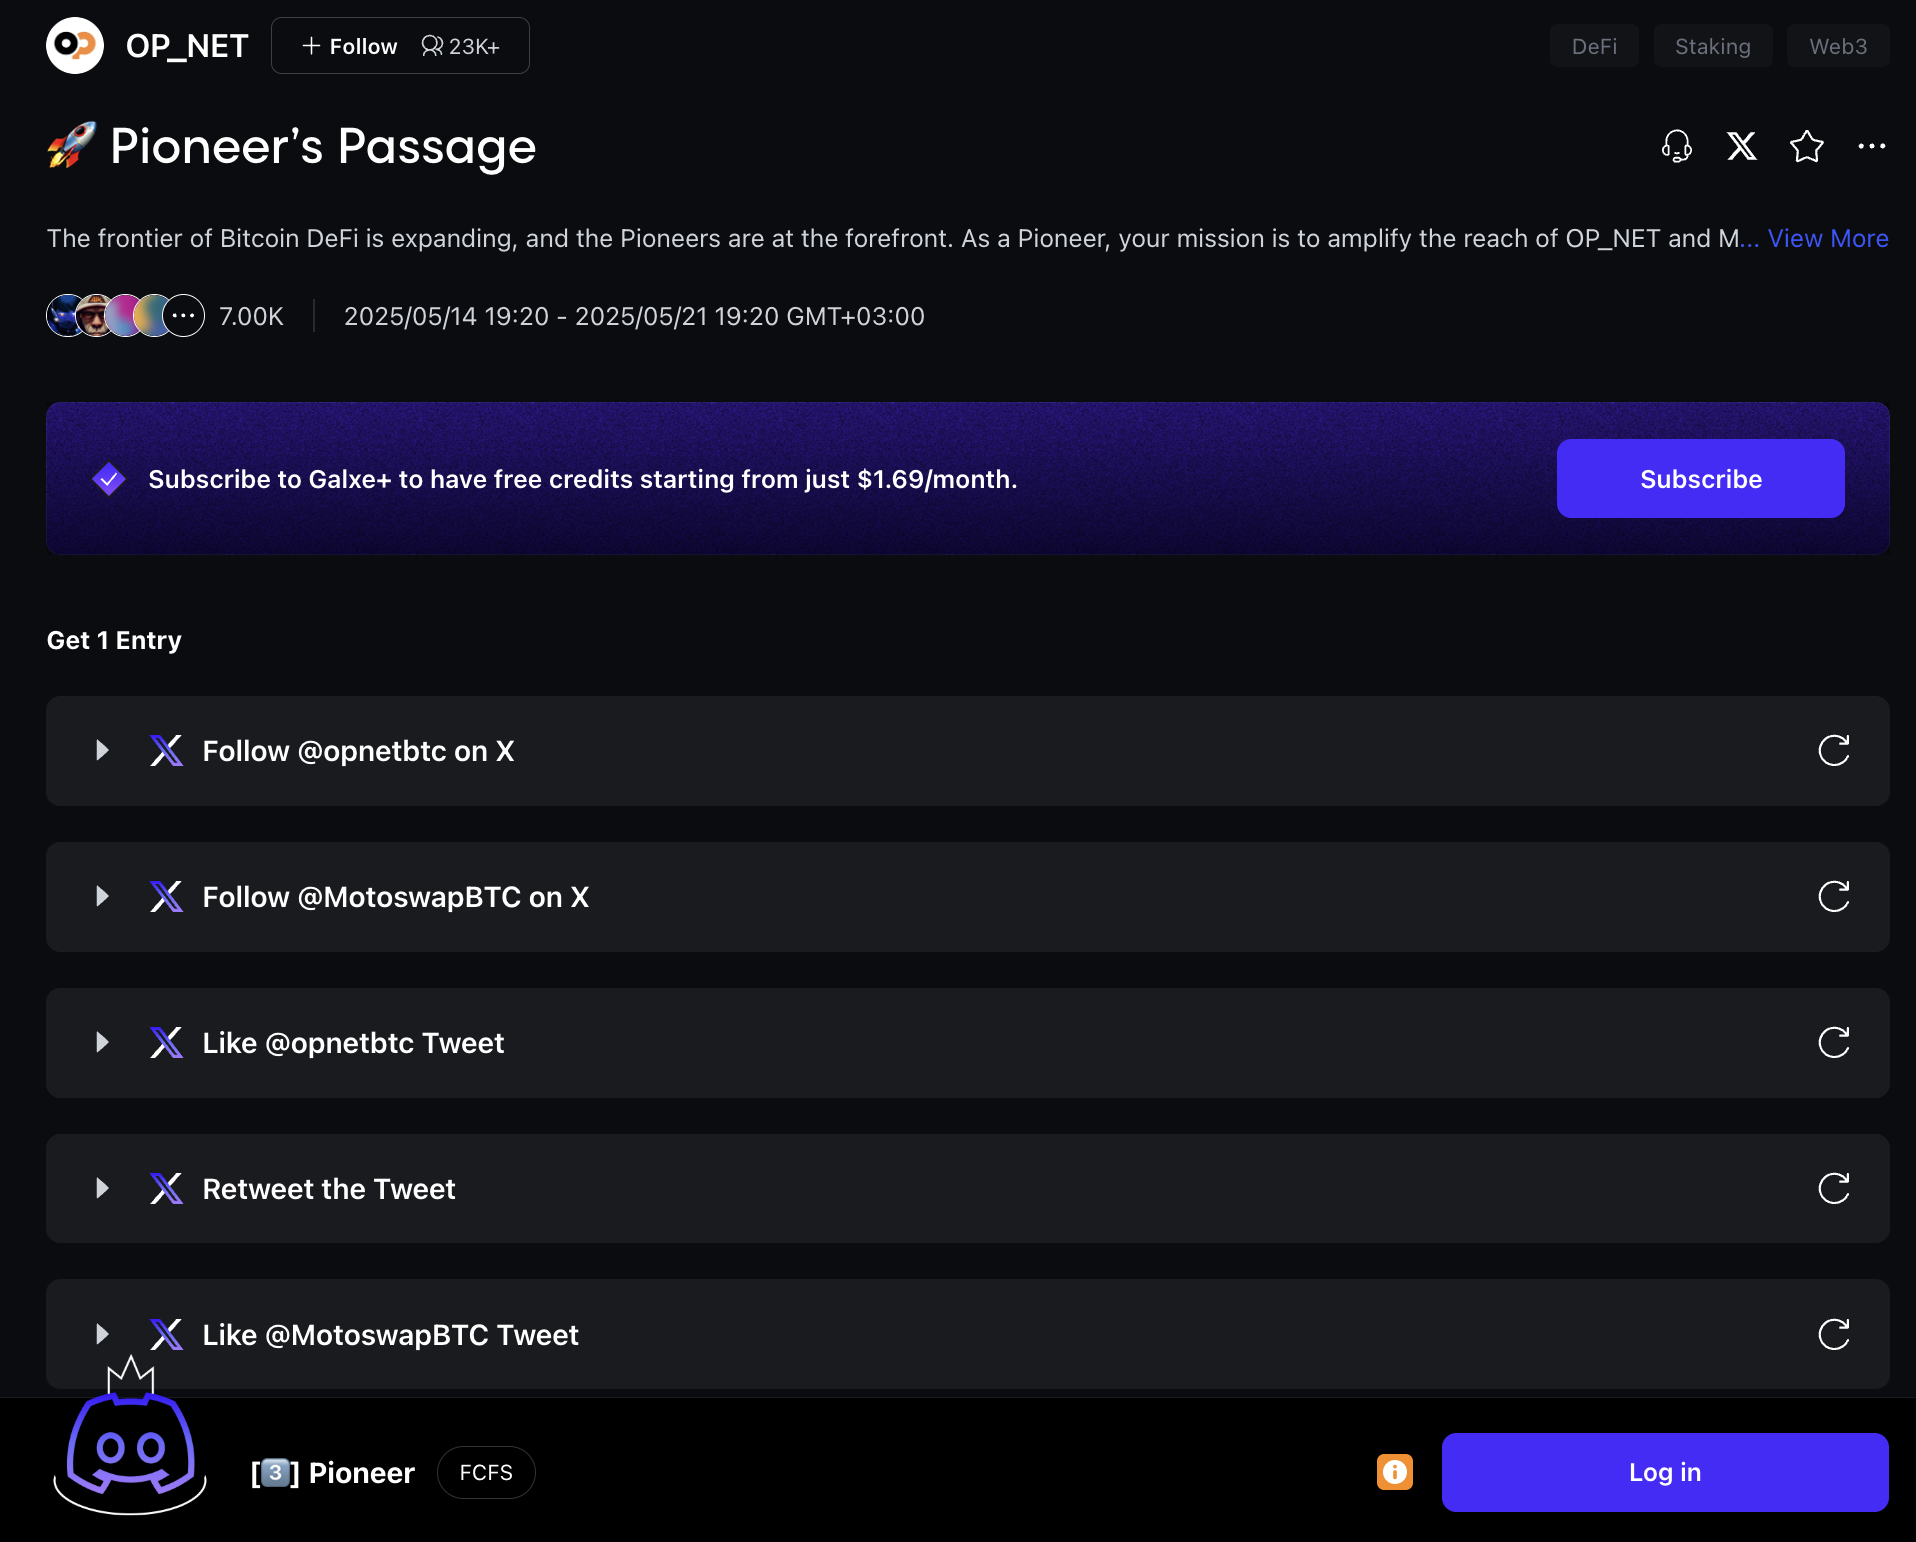Share campaign via the X icon
1916x1542 pixels.
point(1741,146)
